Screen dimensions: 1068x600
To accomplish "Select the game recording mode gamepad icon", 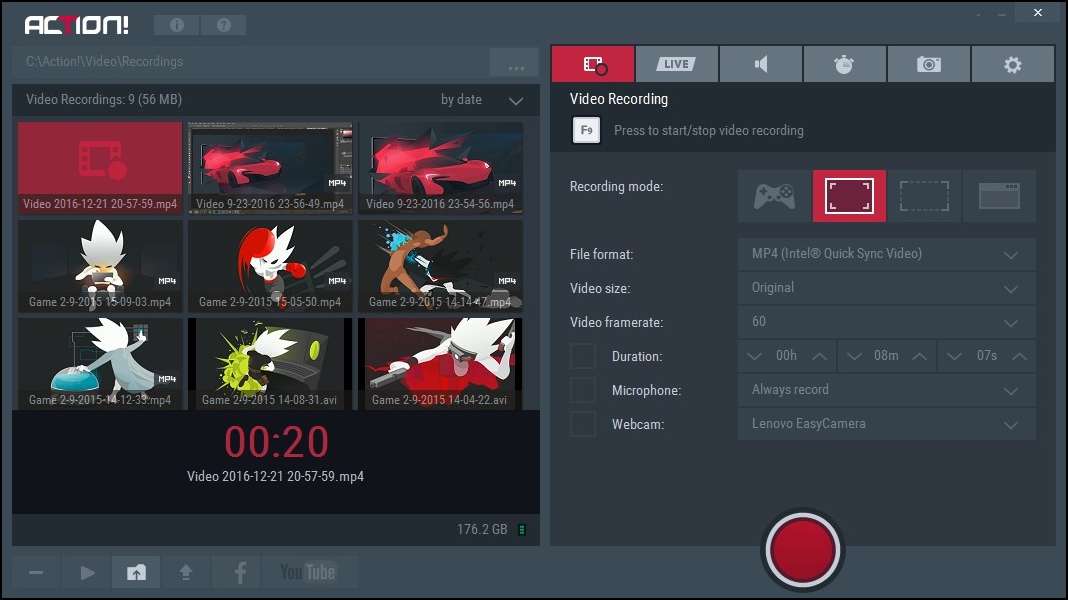I will pyautogui.click(x=775, y=195).
